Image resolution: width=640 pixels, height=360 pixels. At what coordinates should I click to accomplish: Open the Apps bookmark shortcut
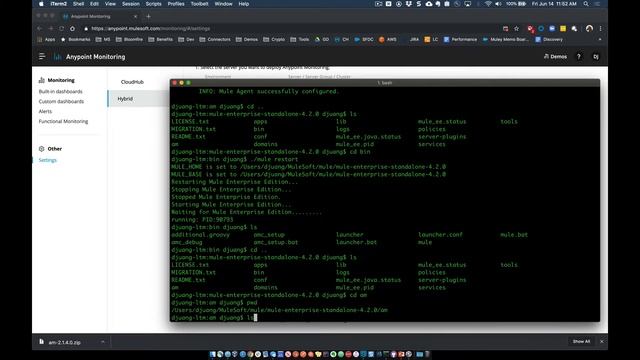coord(46,40)
